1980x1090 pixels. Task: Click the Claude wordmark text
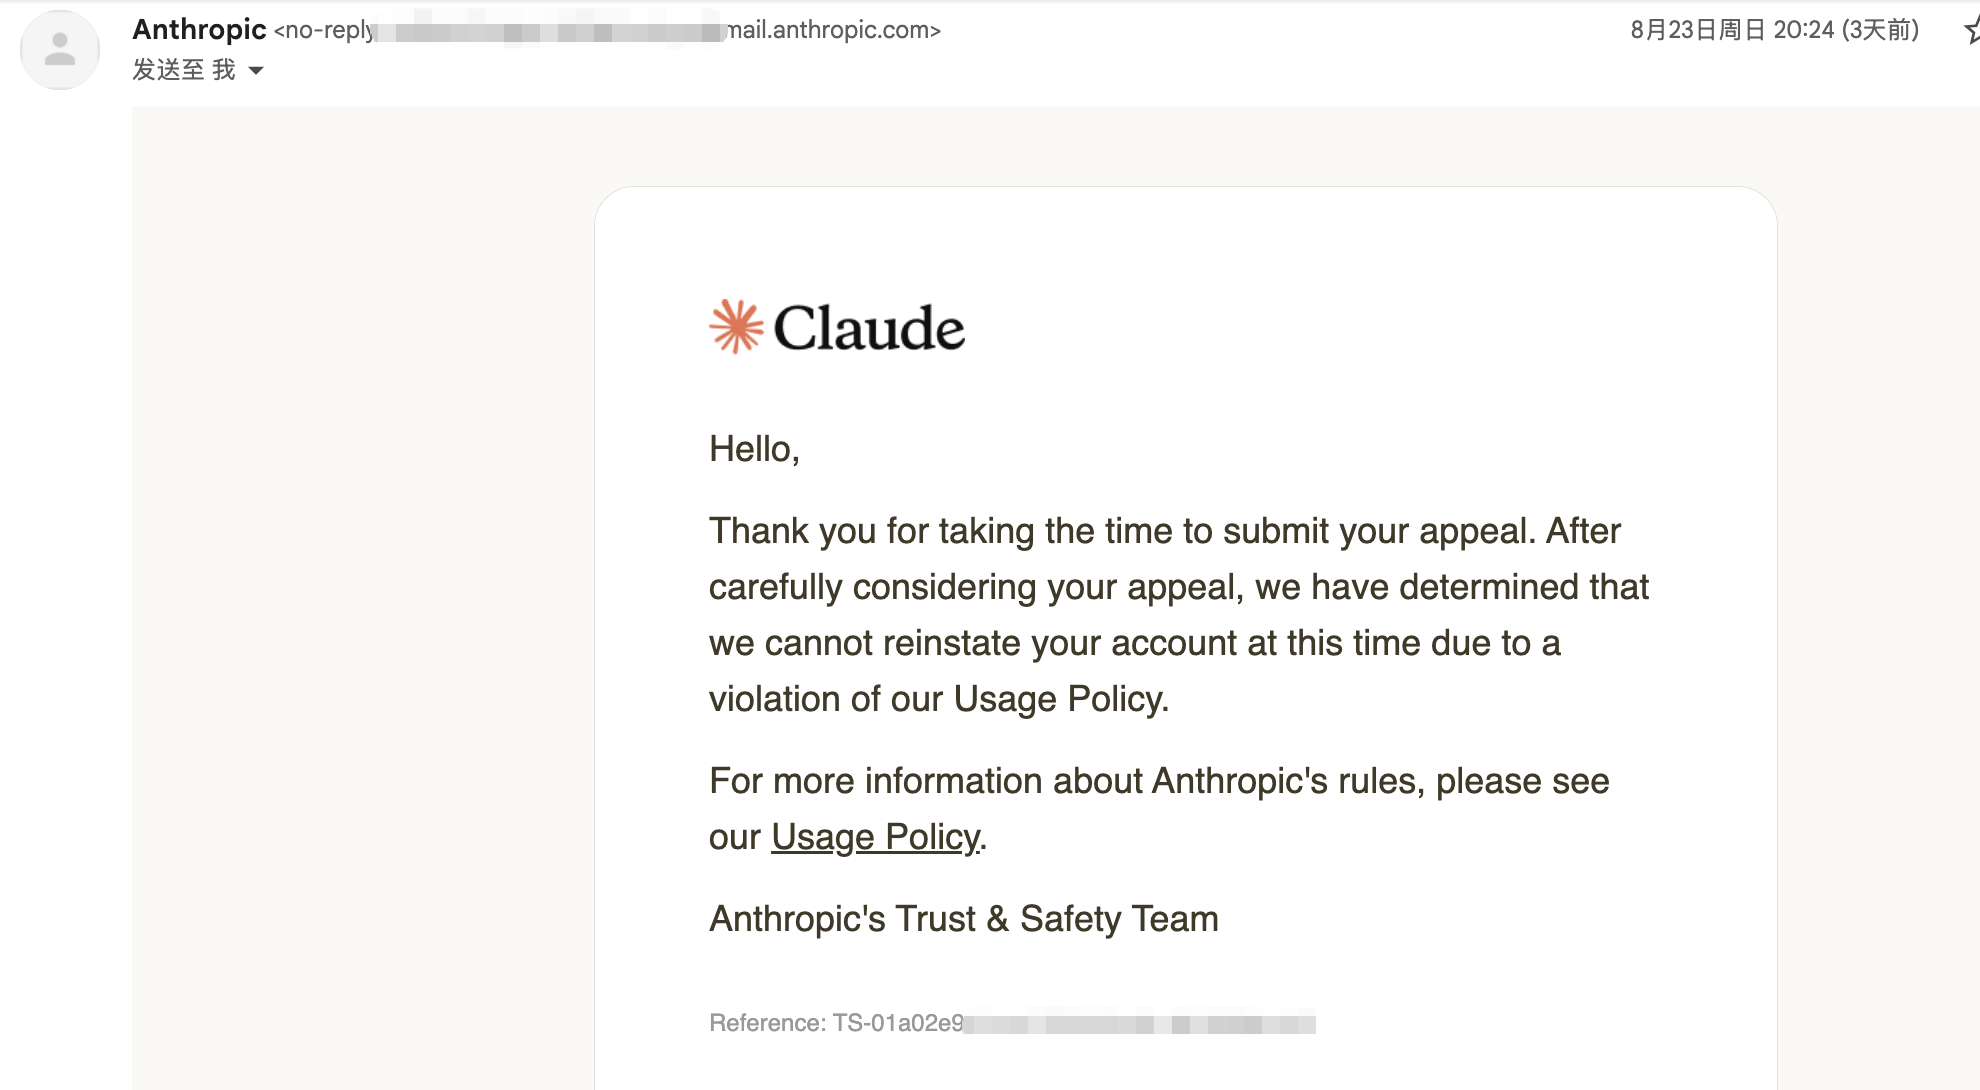point(869,328)
